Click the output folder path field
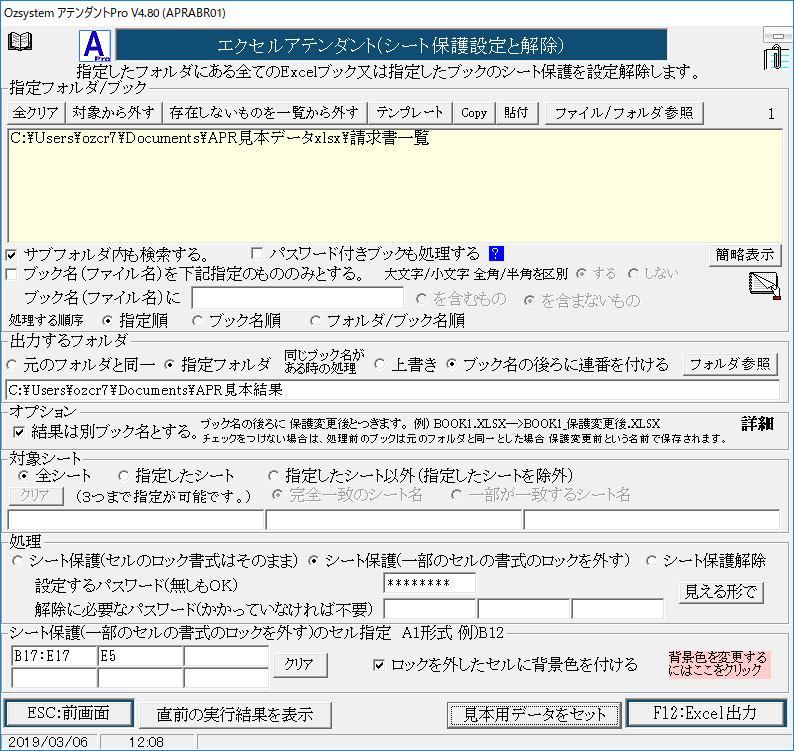 coord(393,390)
